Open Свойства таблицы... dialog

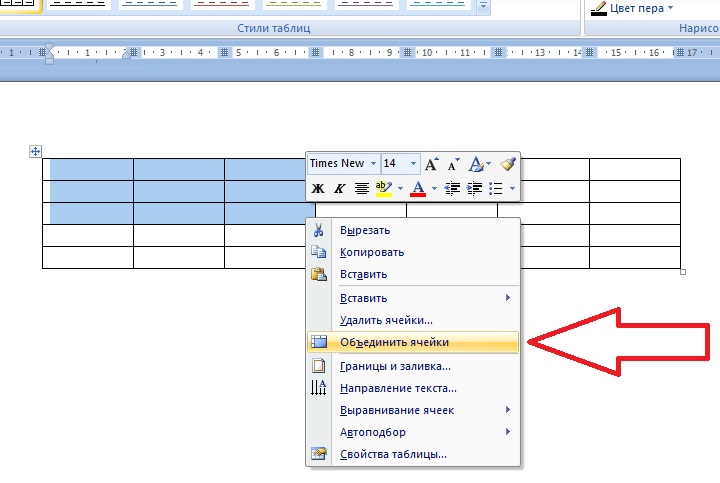413,454
